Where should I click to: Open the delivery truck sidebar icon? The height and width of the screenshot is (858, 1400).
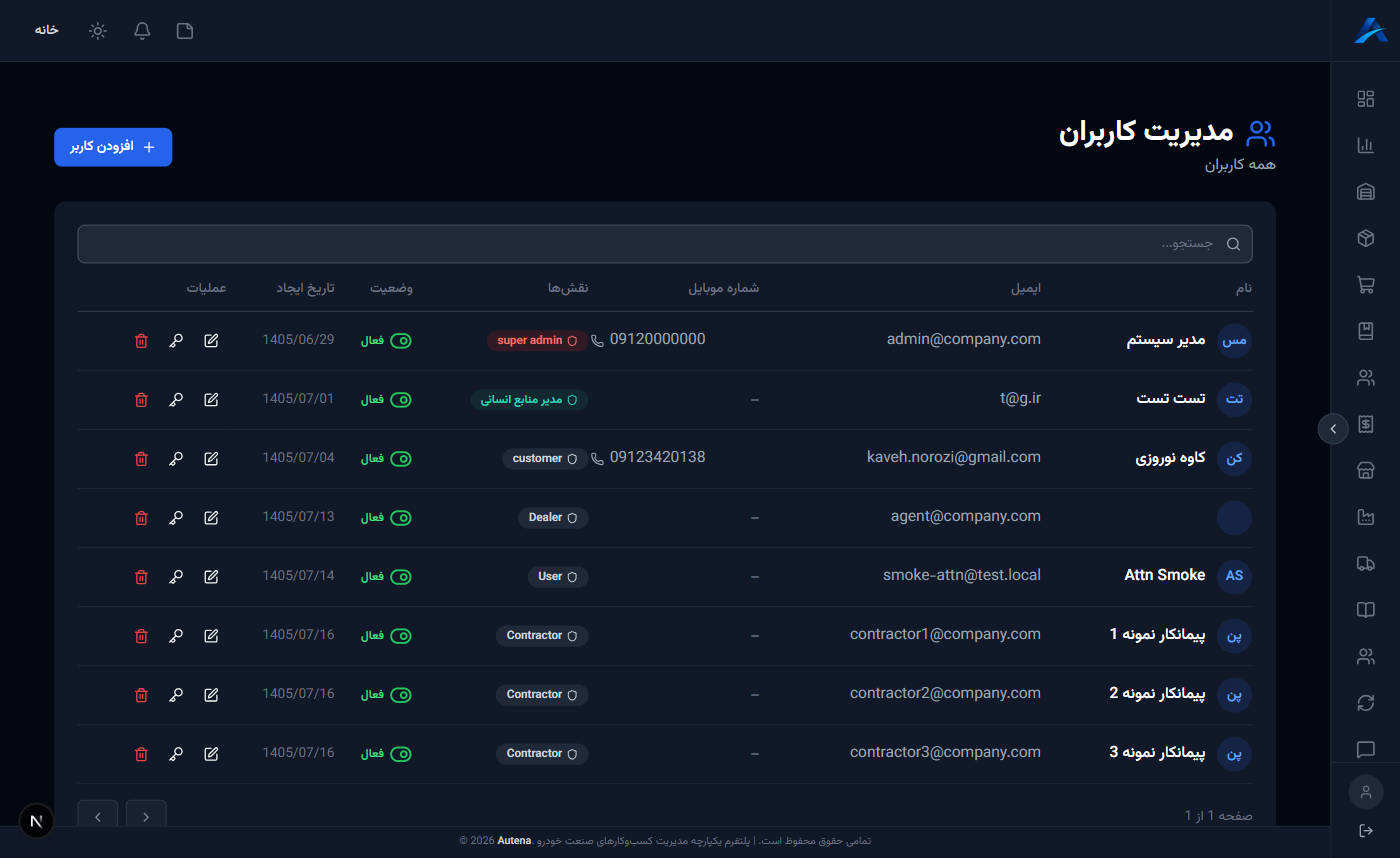(1365, 564)
